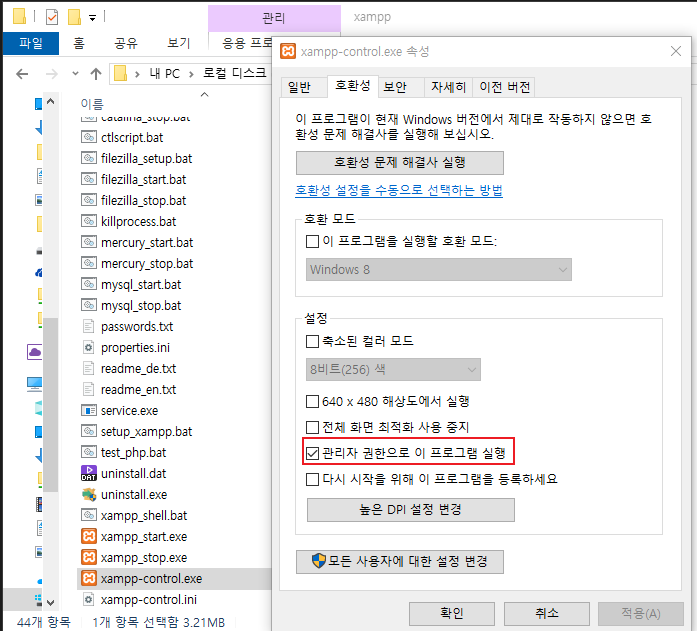Select the xampp-control.ini file name
The width and height of the screenshot is (697, 631).
coord(148,599)
